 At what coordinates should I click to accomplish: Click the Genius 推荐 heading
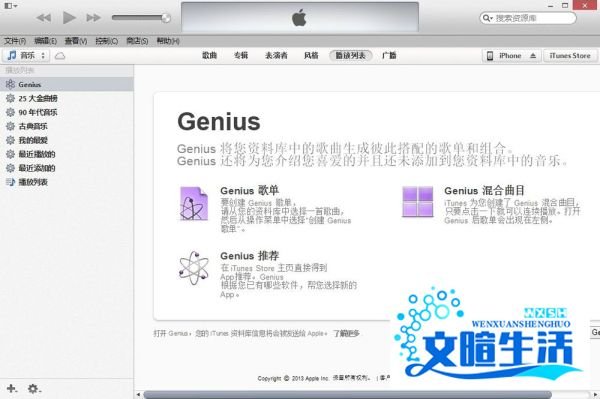click(249, 255)
